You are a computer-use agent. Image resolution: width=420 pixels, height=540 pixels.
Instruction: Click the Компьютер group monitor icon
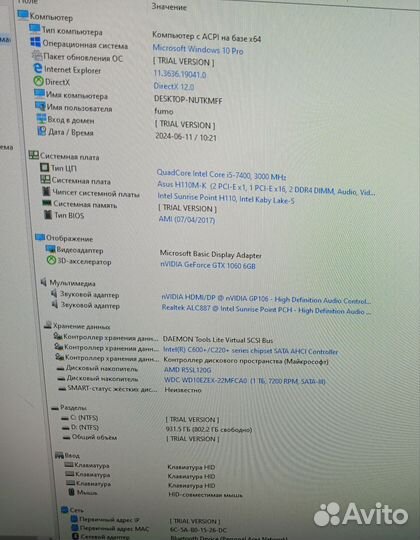[23, 15]
